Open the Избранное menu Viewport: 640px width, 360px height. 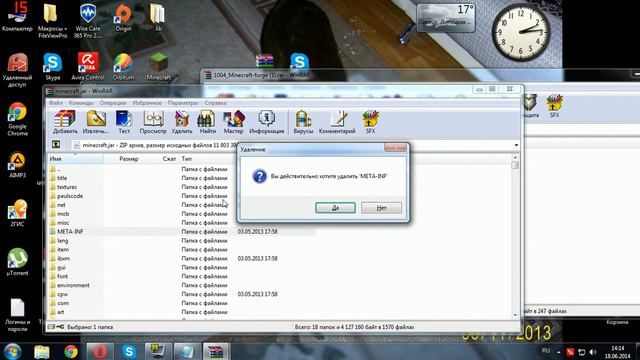tap(147, 103)
